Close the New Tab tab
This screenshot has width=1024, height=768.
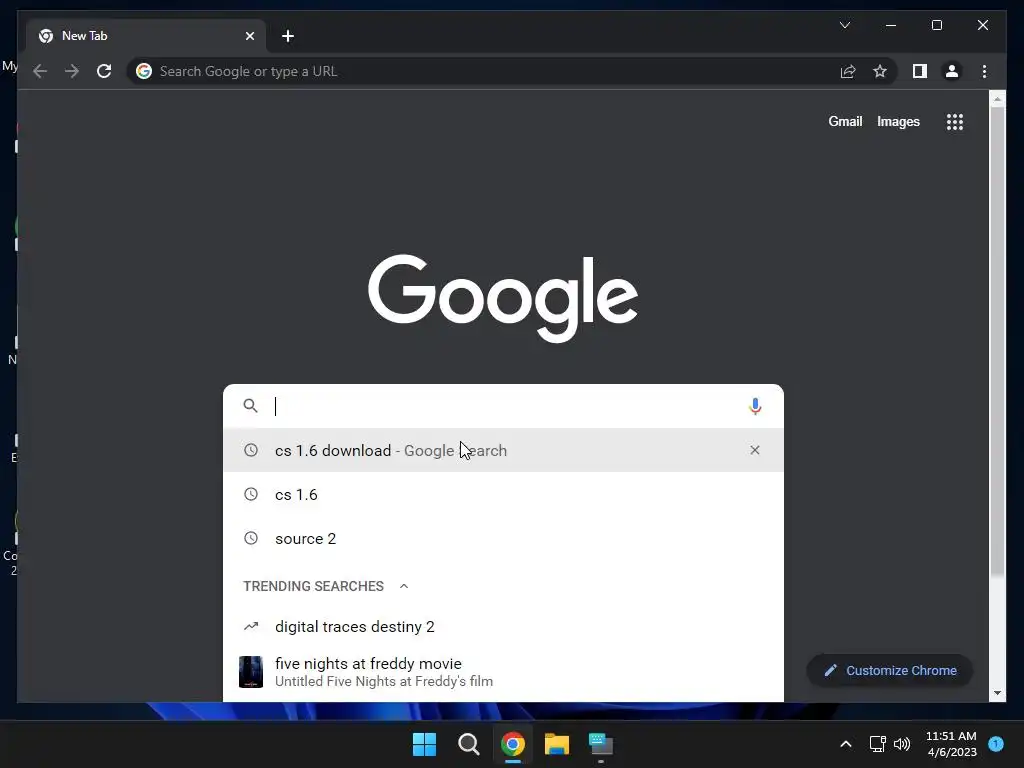[249, 36]
